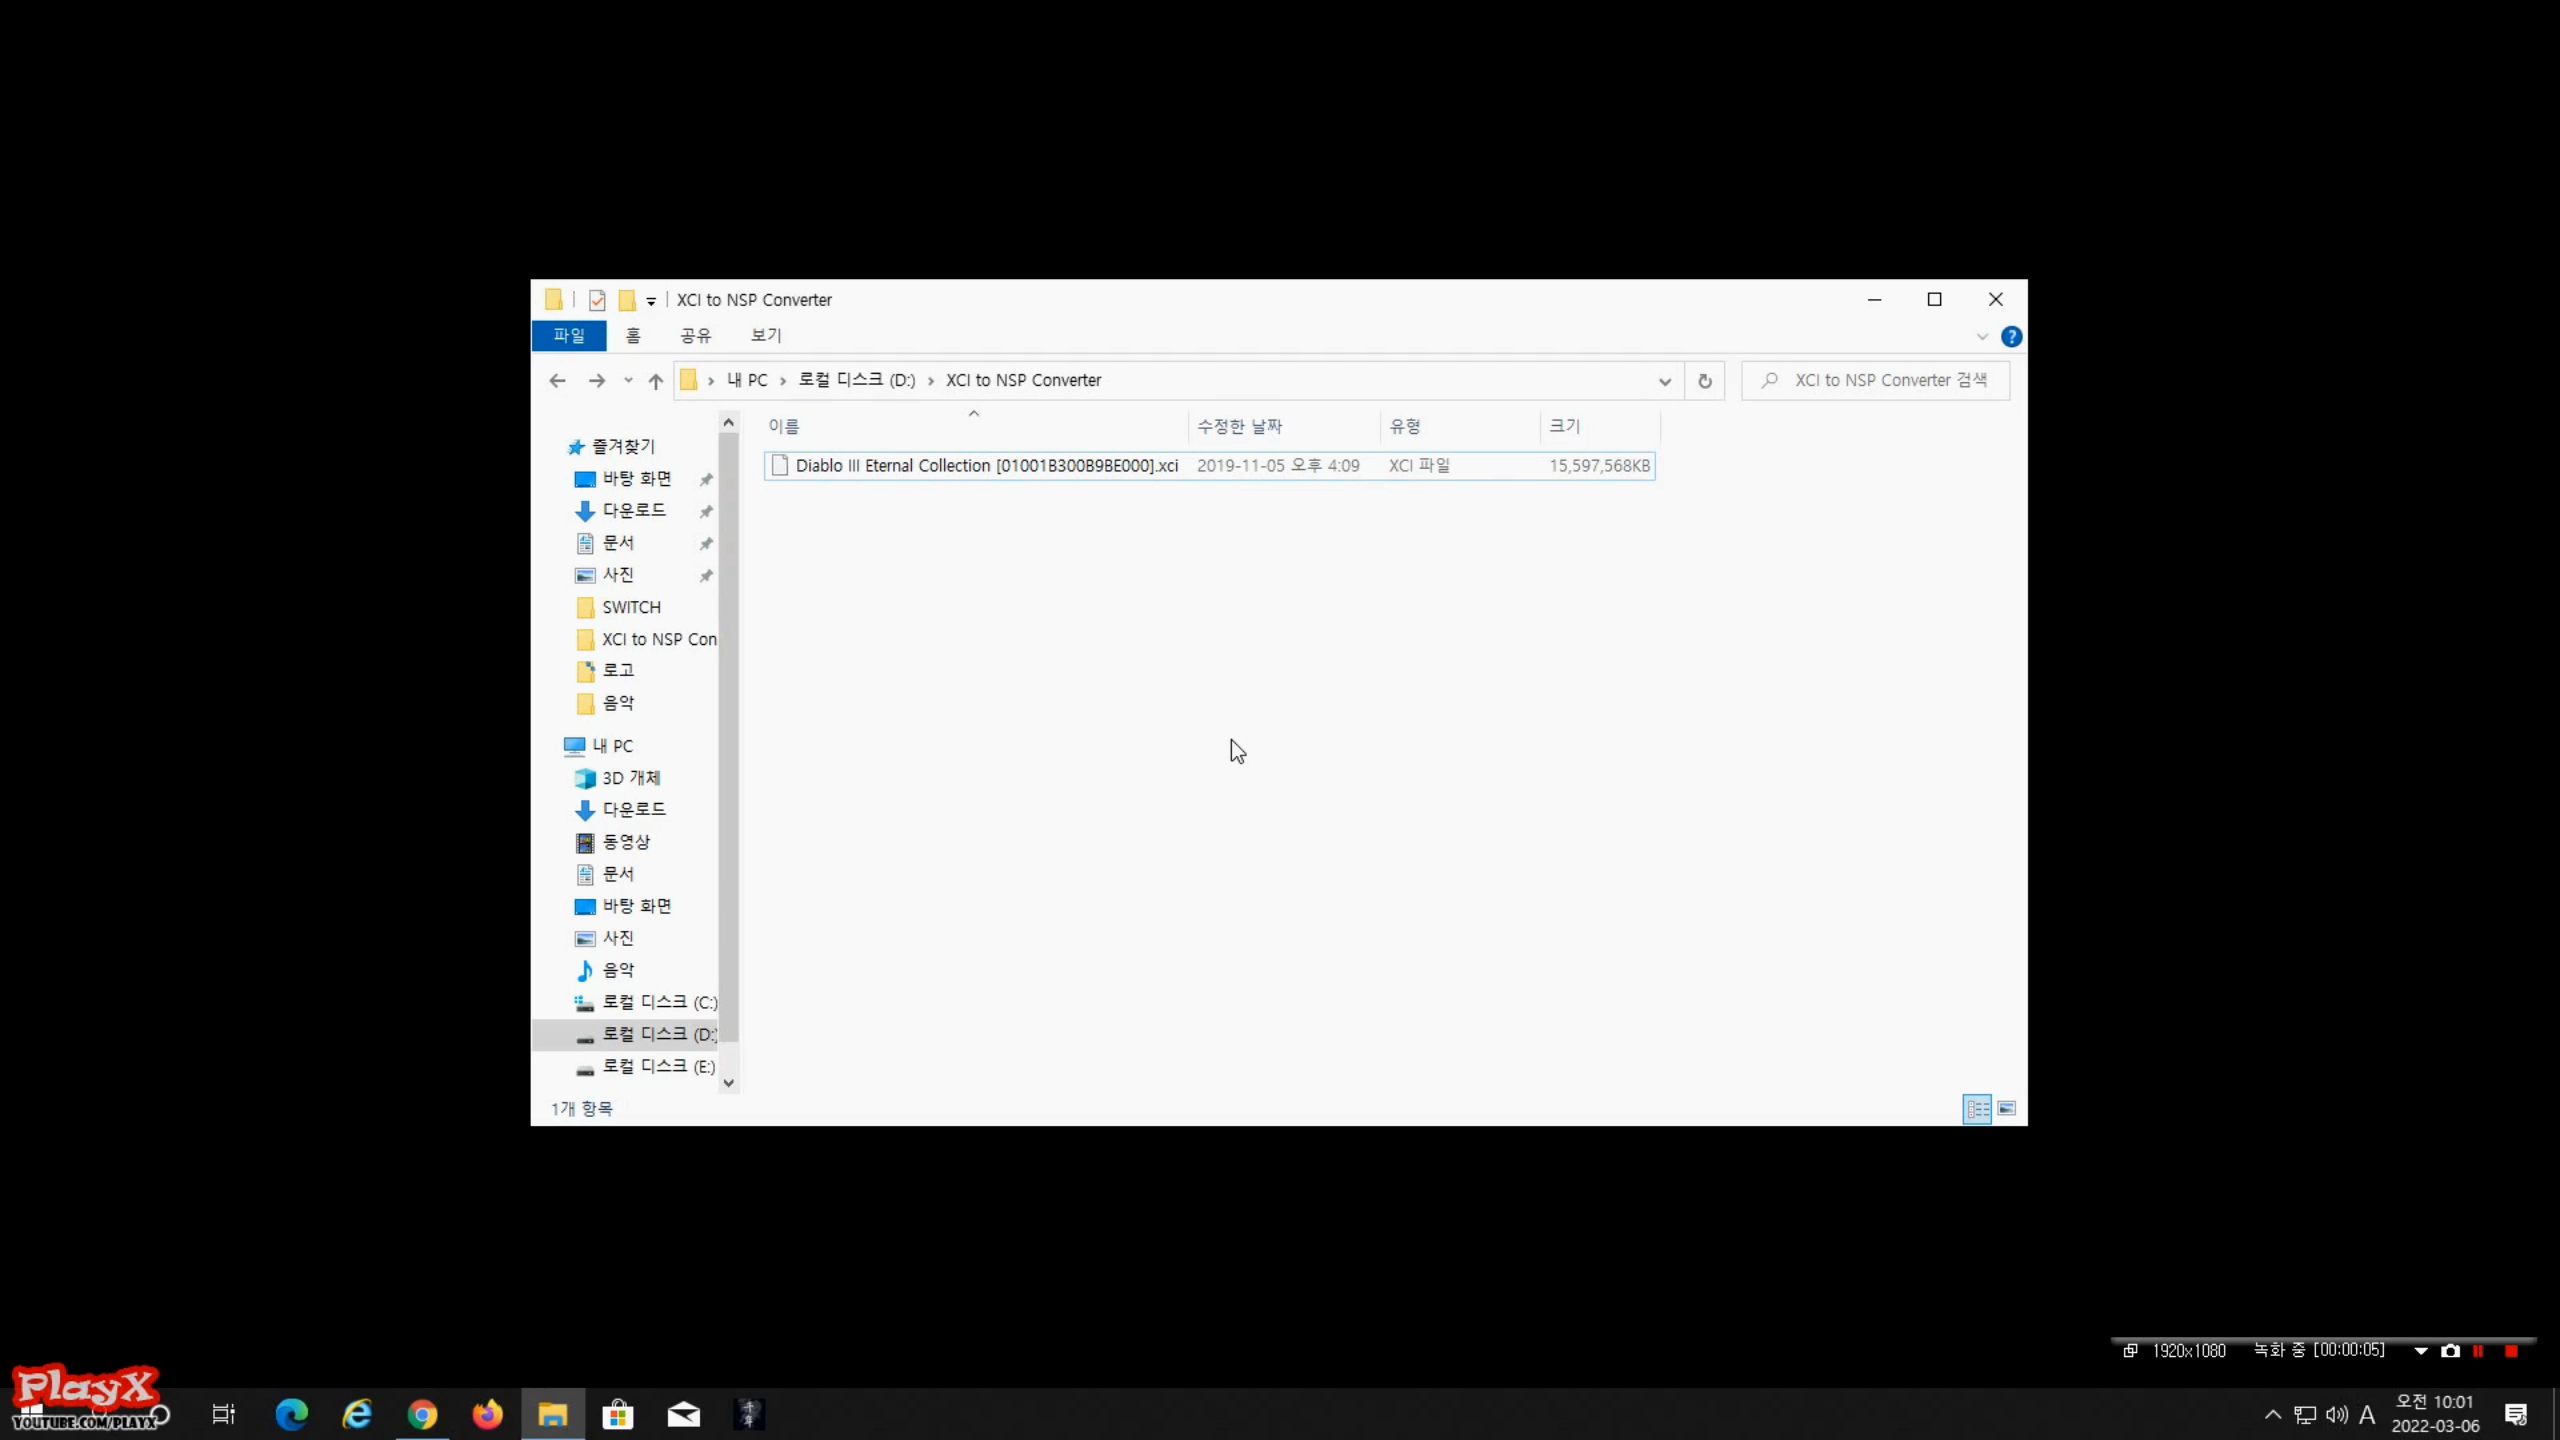Open the 파일 menu tab
This screenshot has height=1440, width=2560.
click(569, 336)
